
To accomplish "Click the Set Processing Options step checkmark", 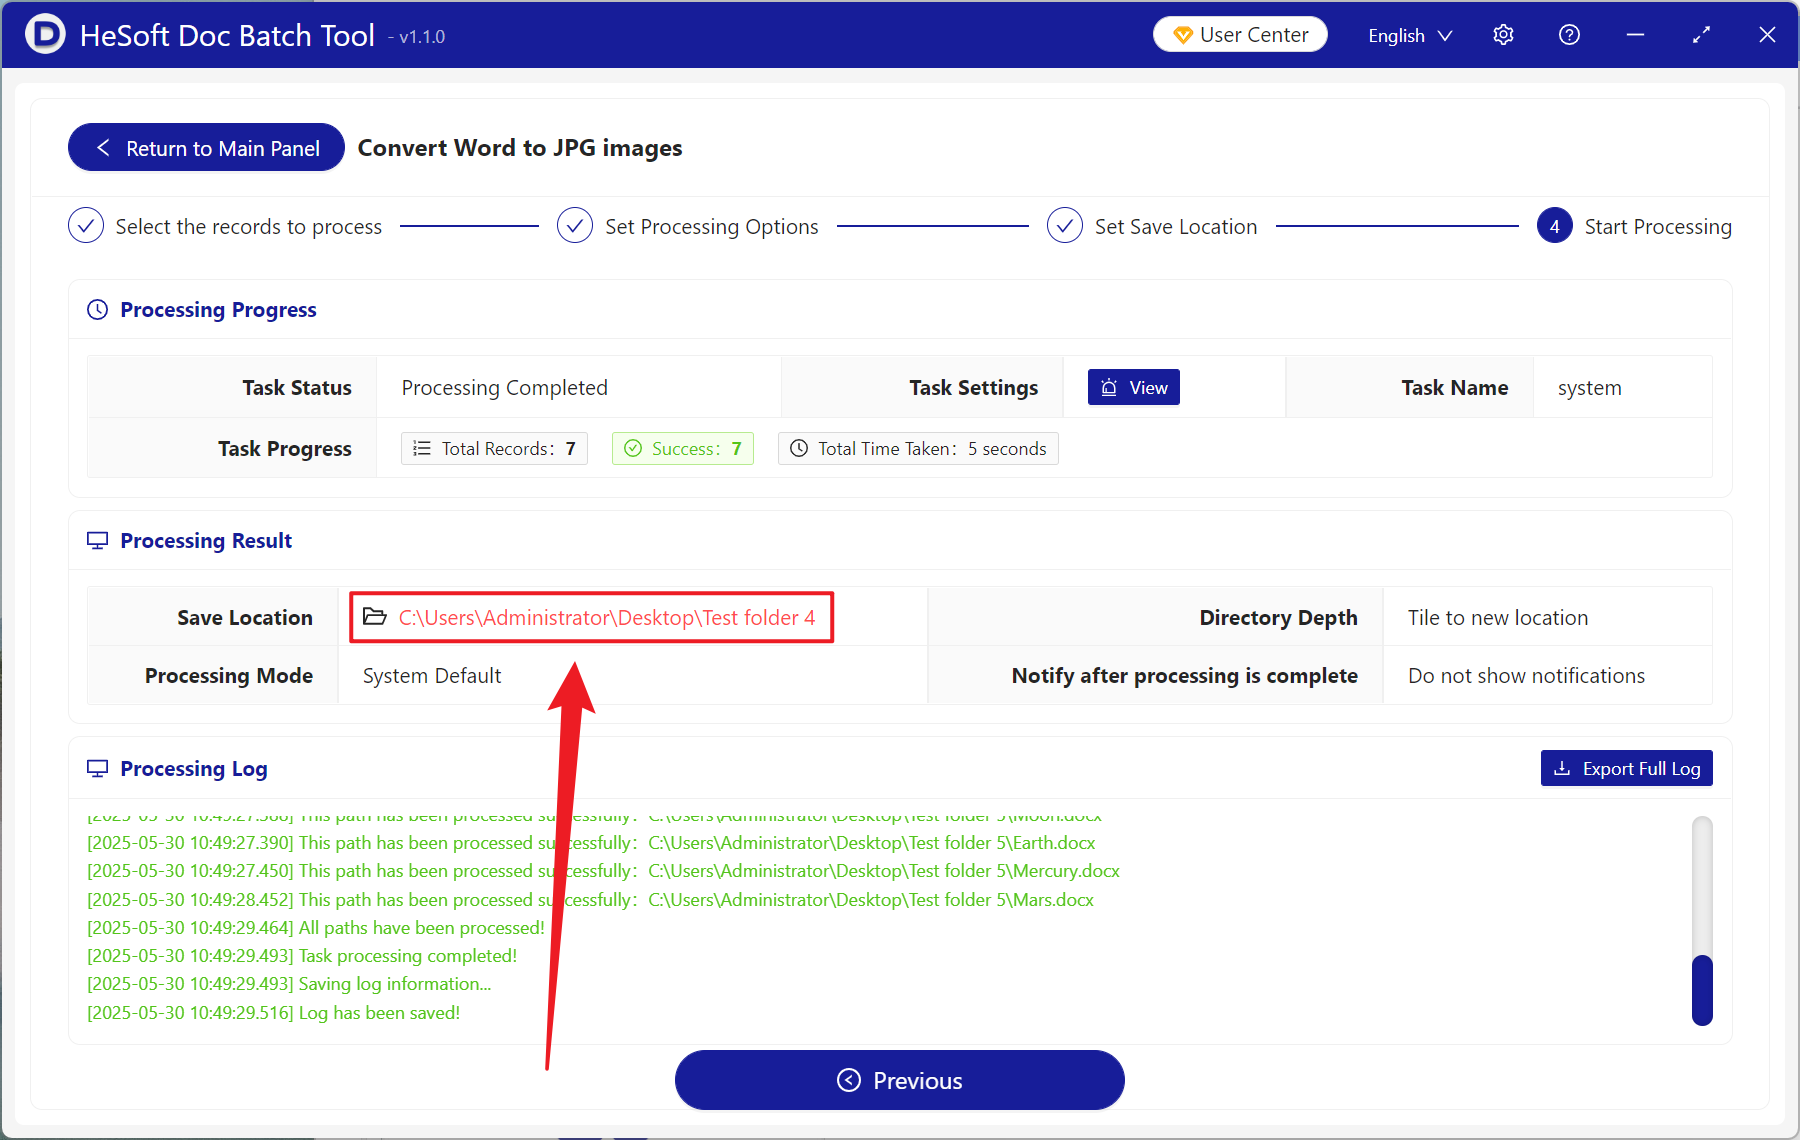I will [575, 226].
